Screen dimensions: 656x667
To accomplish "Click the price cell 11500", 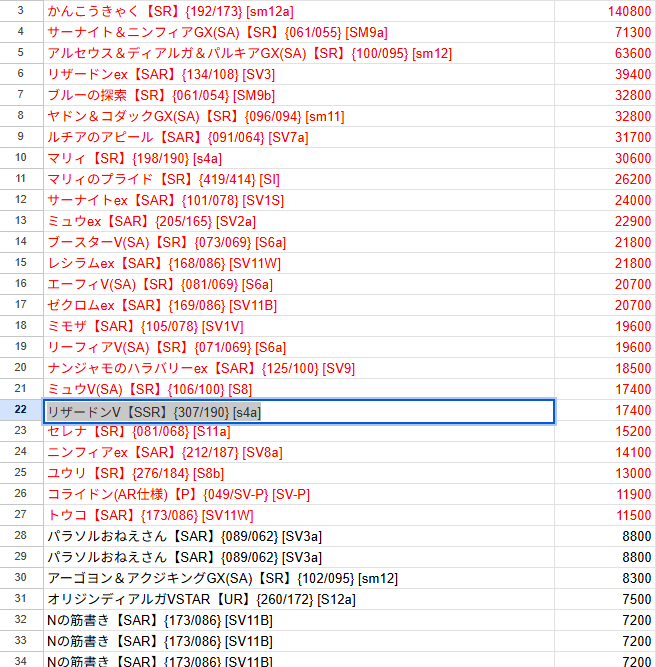I will pos(605,516).
